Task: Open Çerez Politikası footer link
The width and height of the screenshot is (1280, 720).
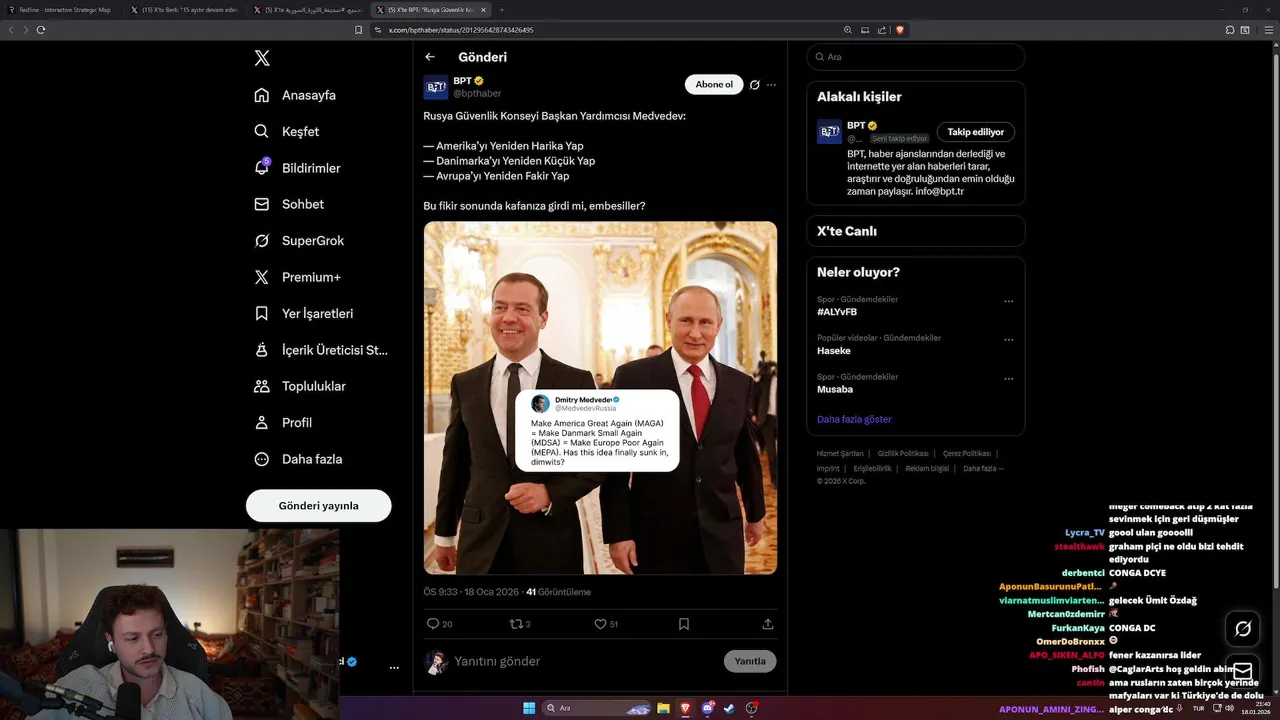Action: tap(967, 454)
